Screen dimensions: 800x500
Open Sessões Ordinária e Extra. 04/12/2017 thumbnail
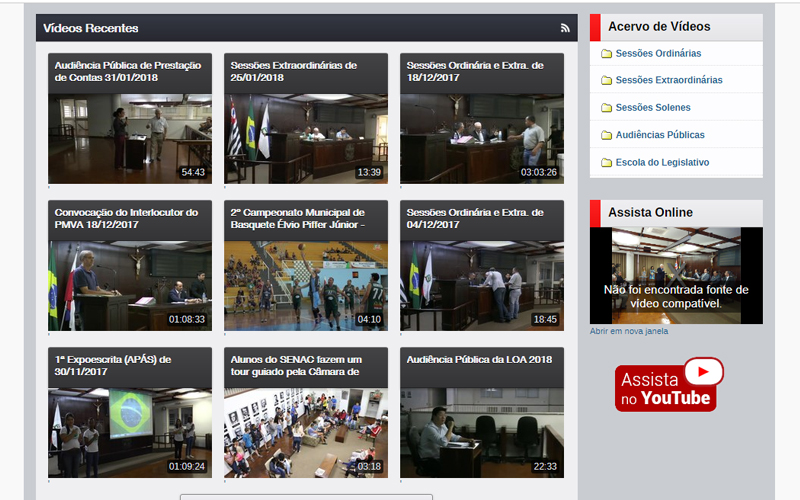point(482,286)
